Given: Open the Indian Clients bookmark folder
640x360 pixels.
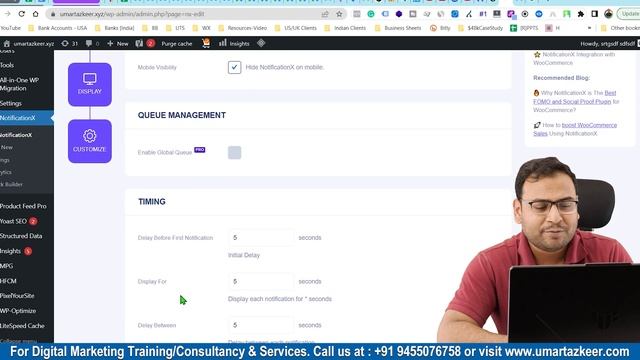Looking at the screenshot, I should click(x=345, y=28).
